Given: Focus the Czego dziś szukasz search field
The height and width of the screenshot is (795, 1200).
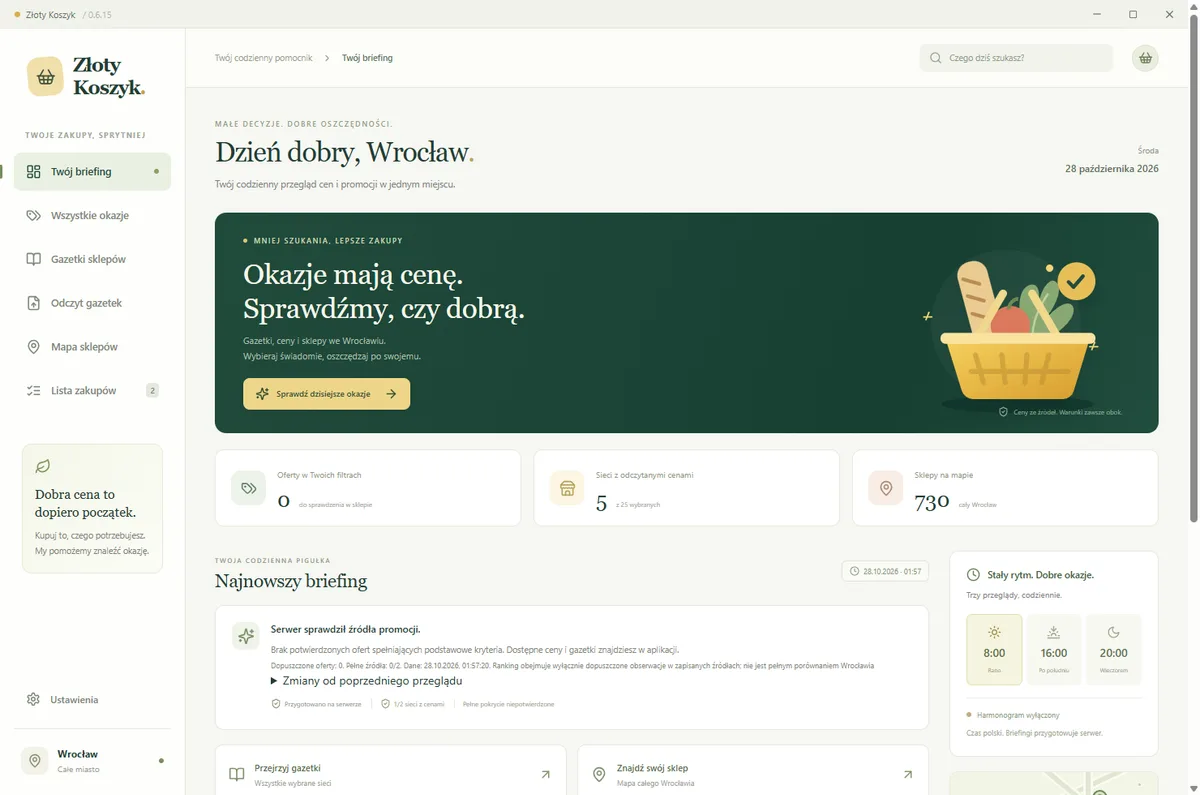Looking at the screenshot, I should click(1016, 58).
